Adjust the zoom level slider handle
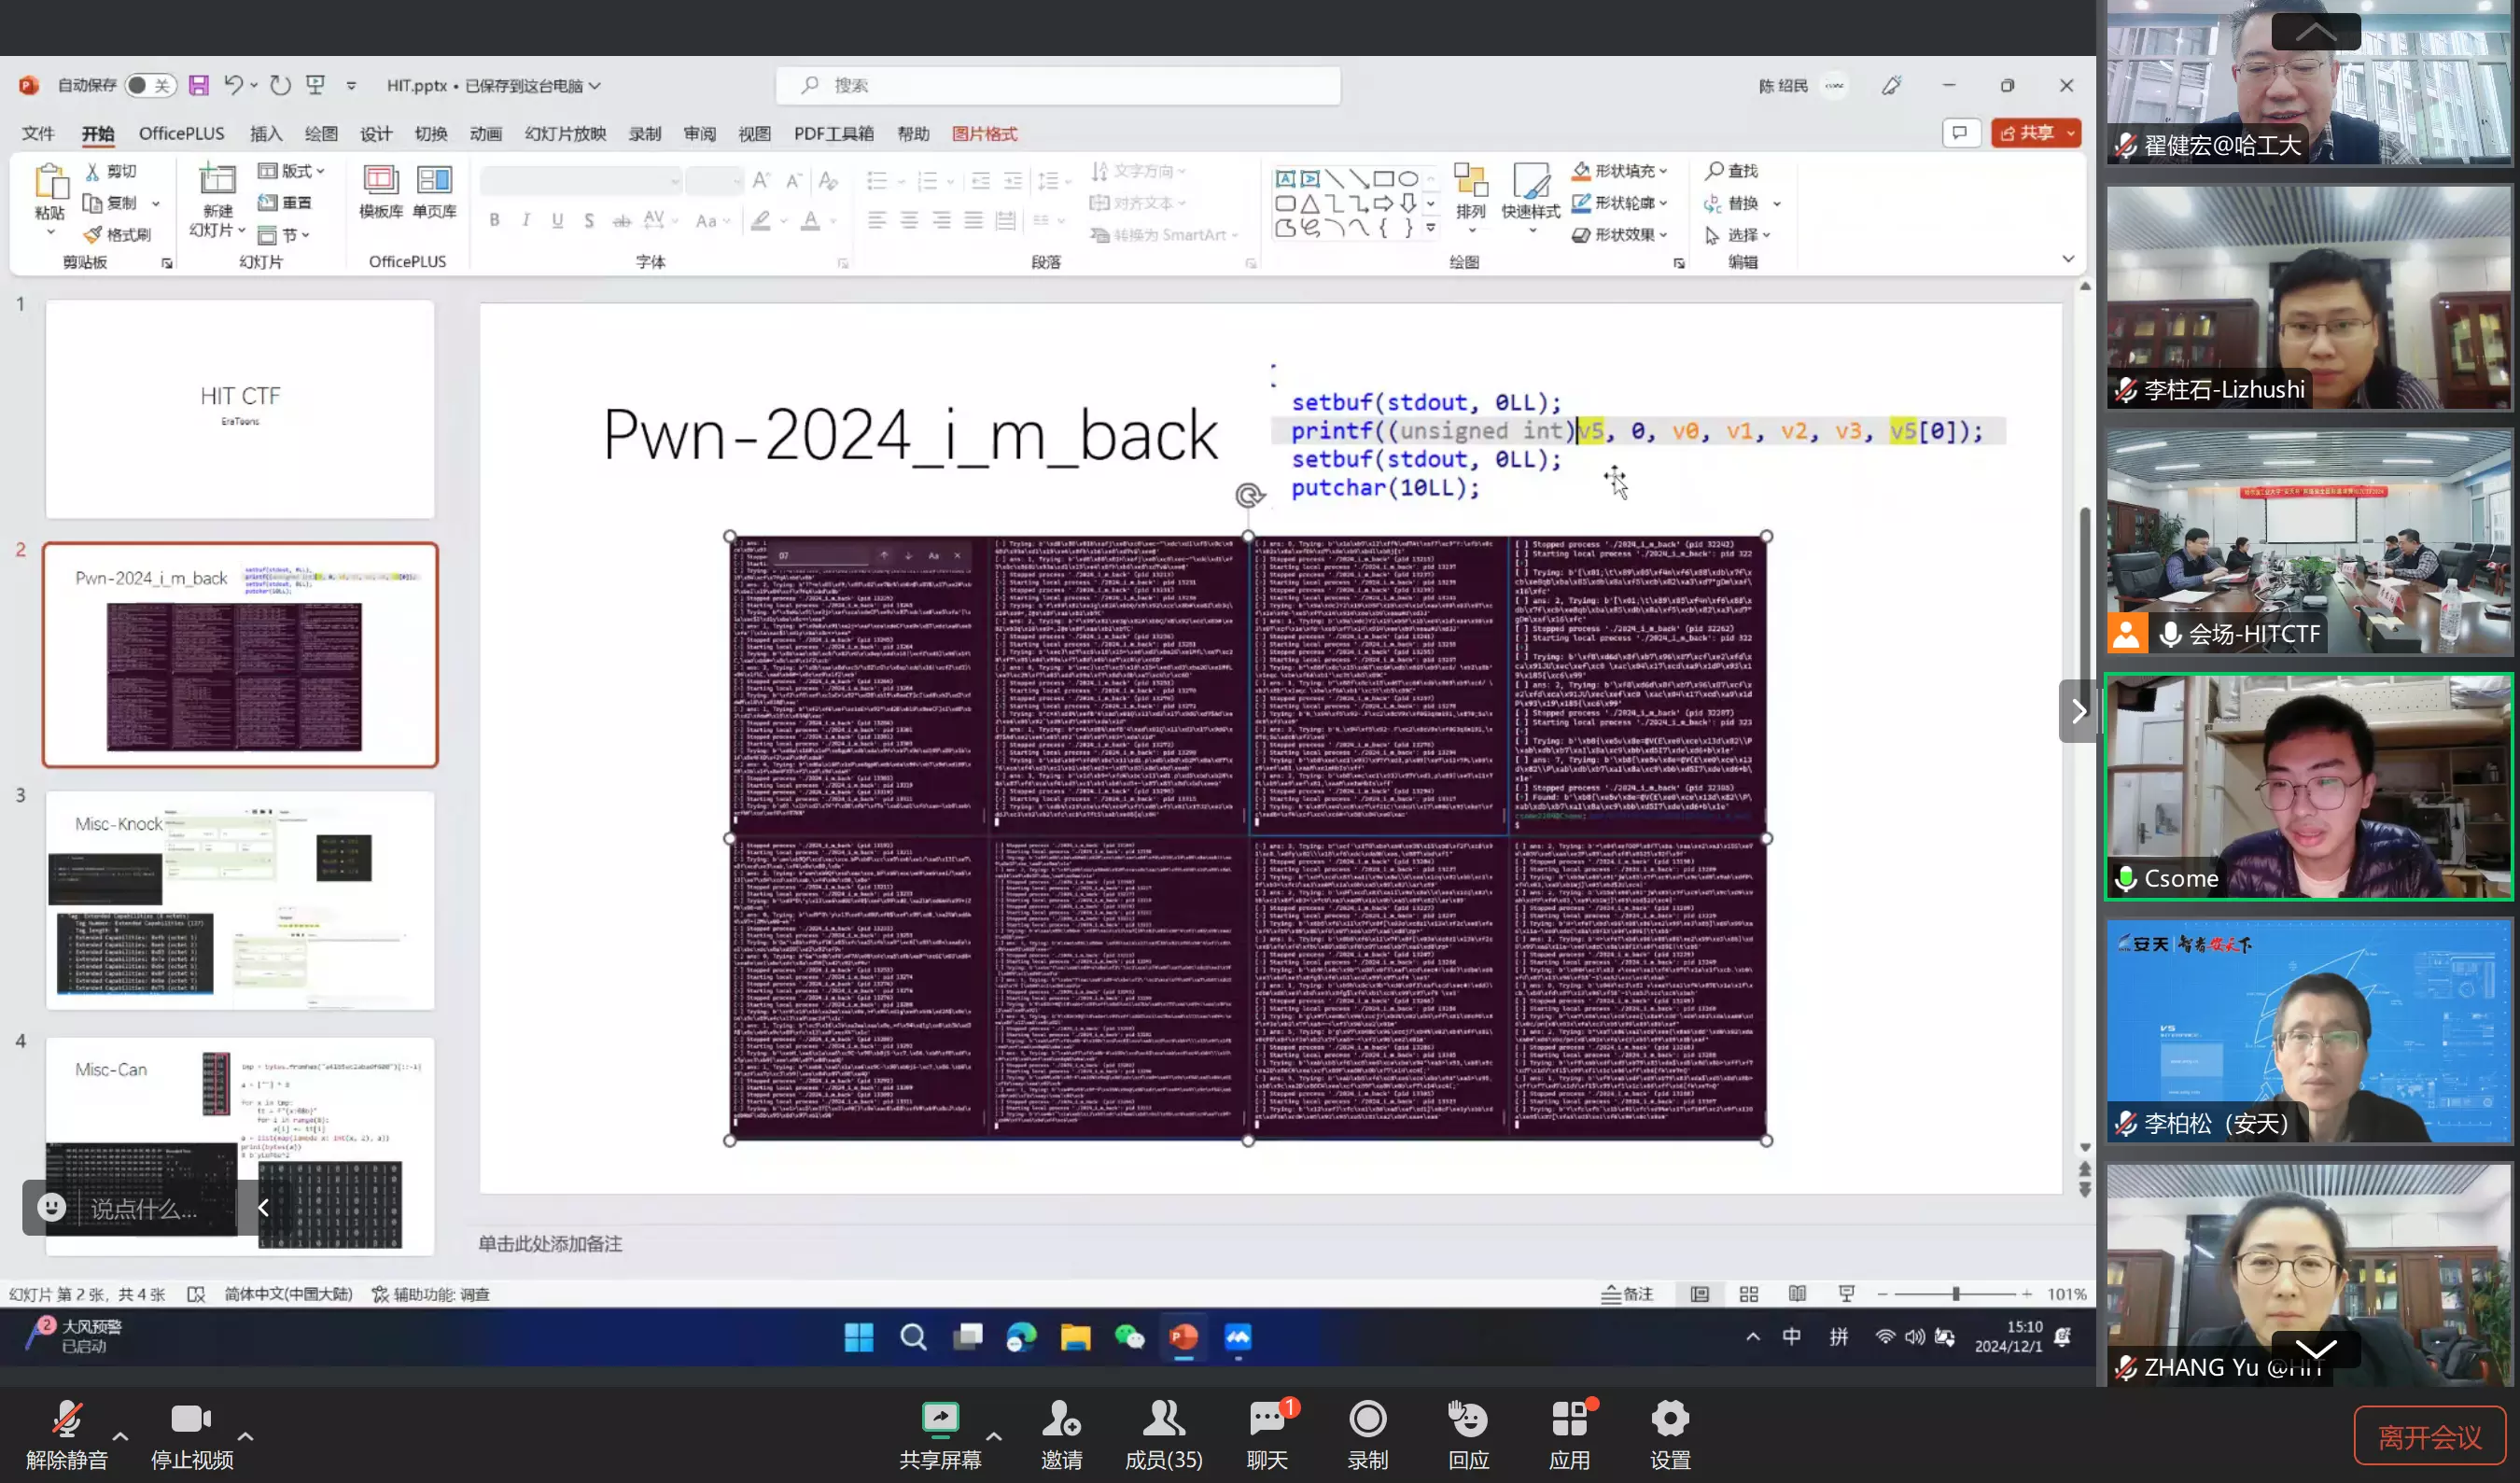Image resolution: width=2520 pixels, height=1483 pixels. (x=1955, y=1294)
